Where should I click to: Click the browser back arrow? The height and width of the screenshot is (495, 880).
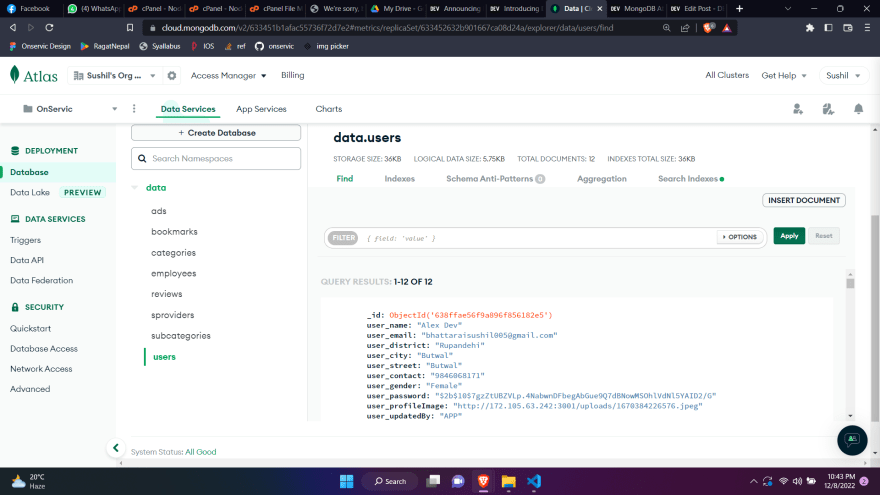coord(12,28)
